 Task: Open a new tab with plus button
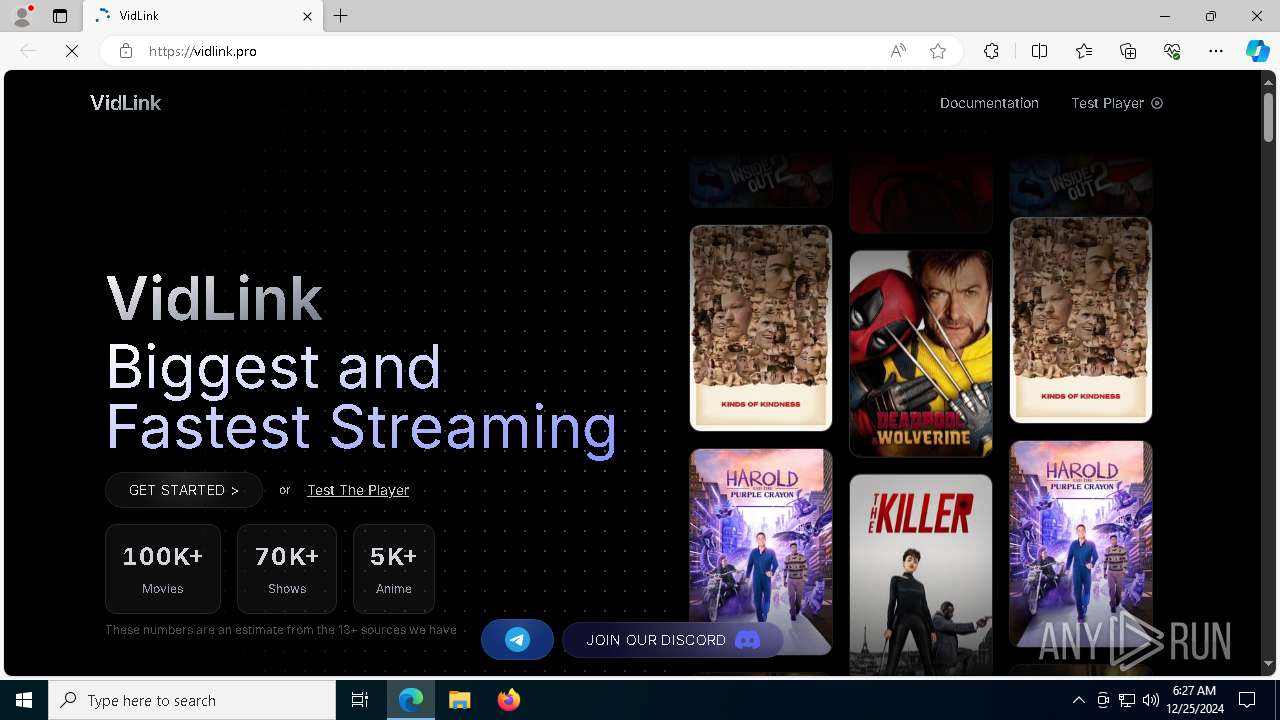tap(341, 16)
